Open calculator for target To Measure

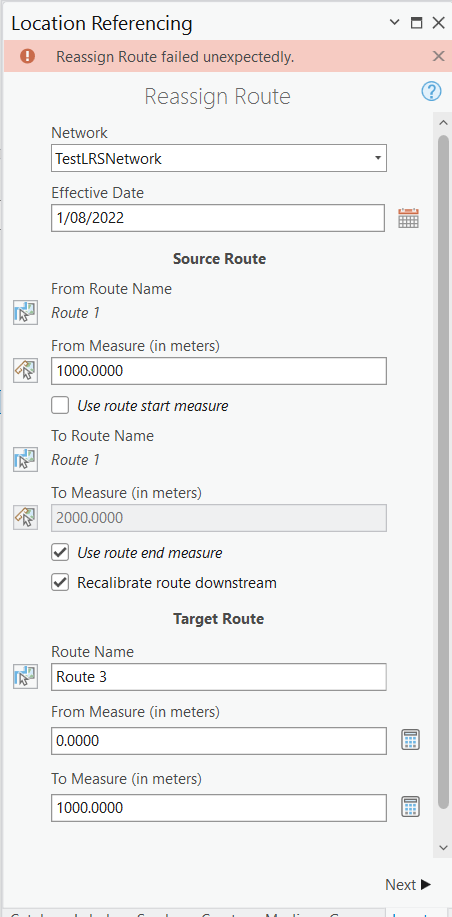point(410,807)
